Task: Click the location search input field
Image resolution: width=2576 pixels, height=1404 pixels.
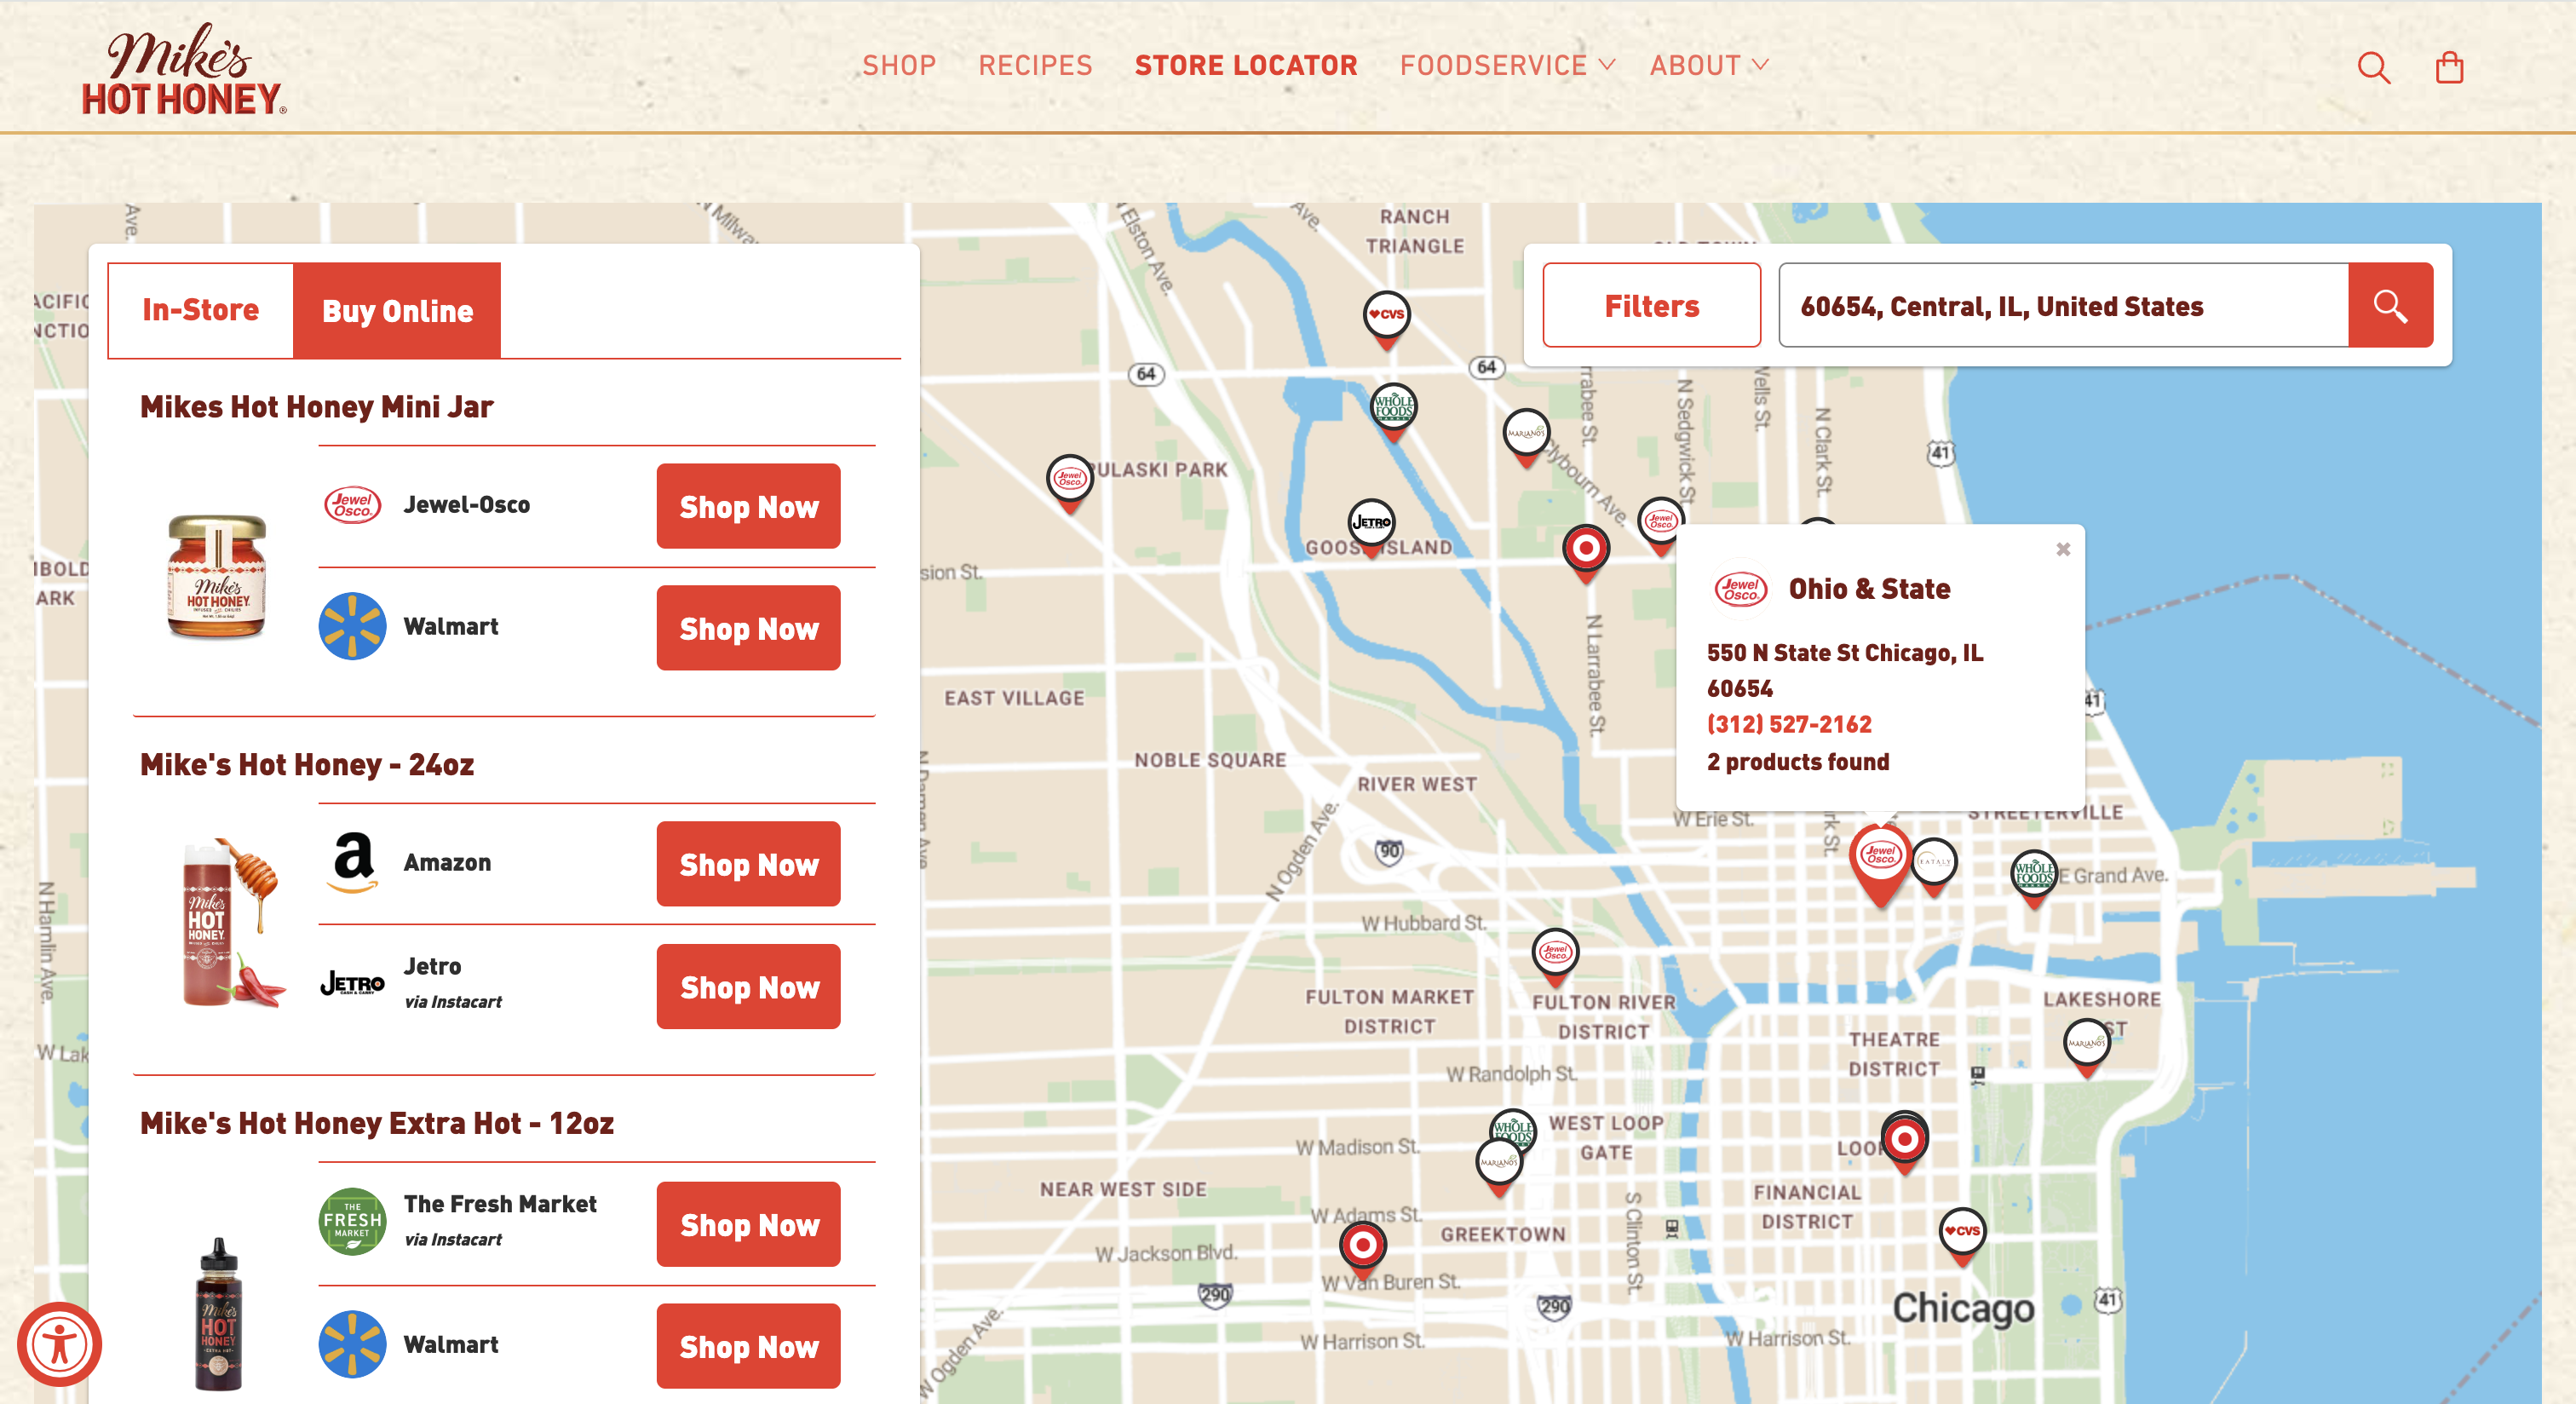Action: click(2062, 305)
